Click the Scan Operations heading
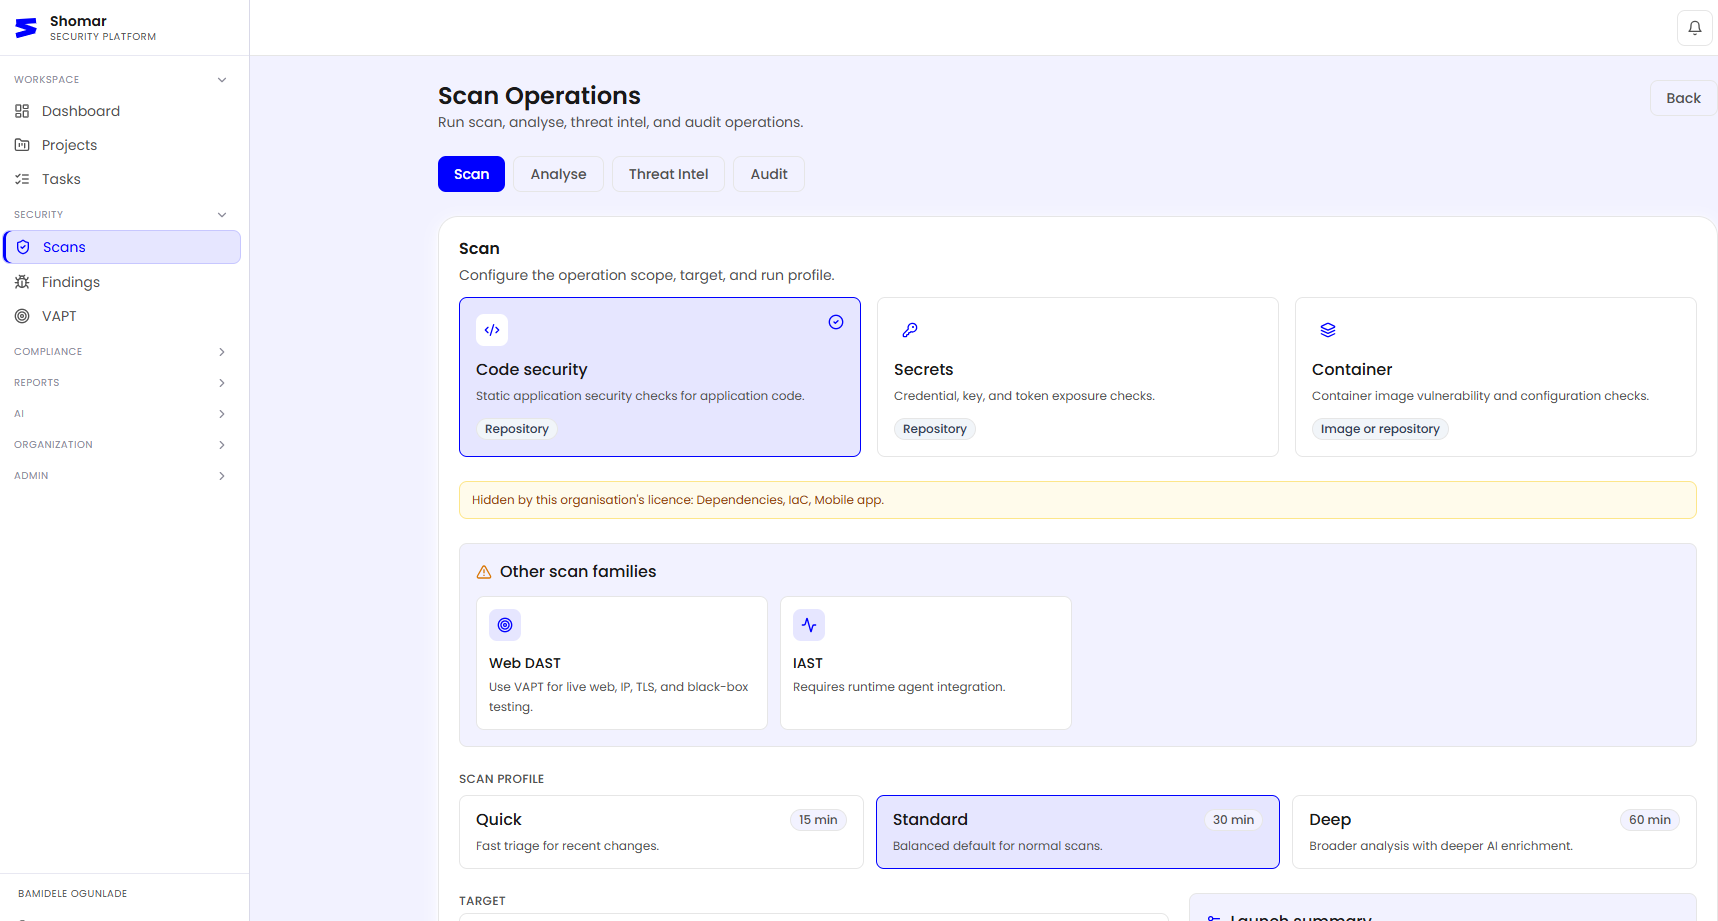 click(x=539, y=96)
